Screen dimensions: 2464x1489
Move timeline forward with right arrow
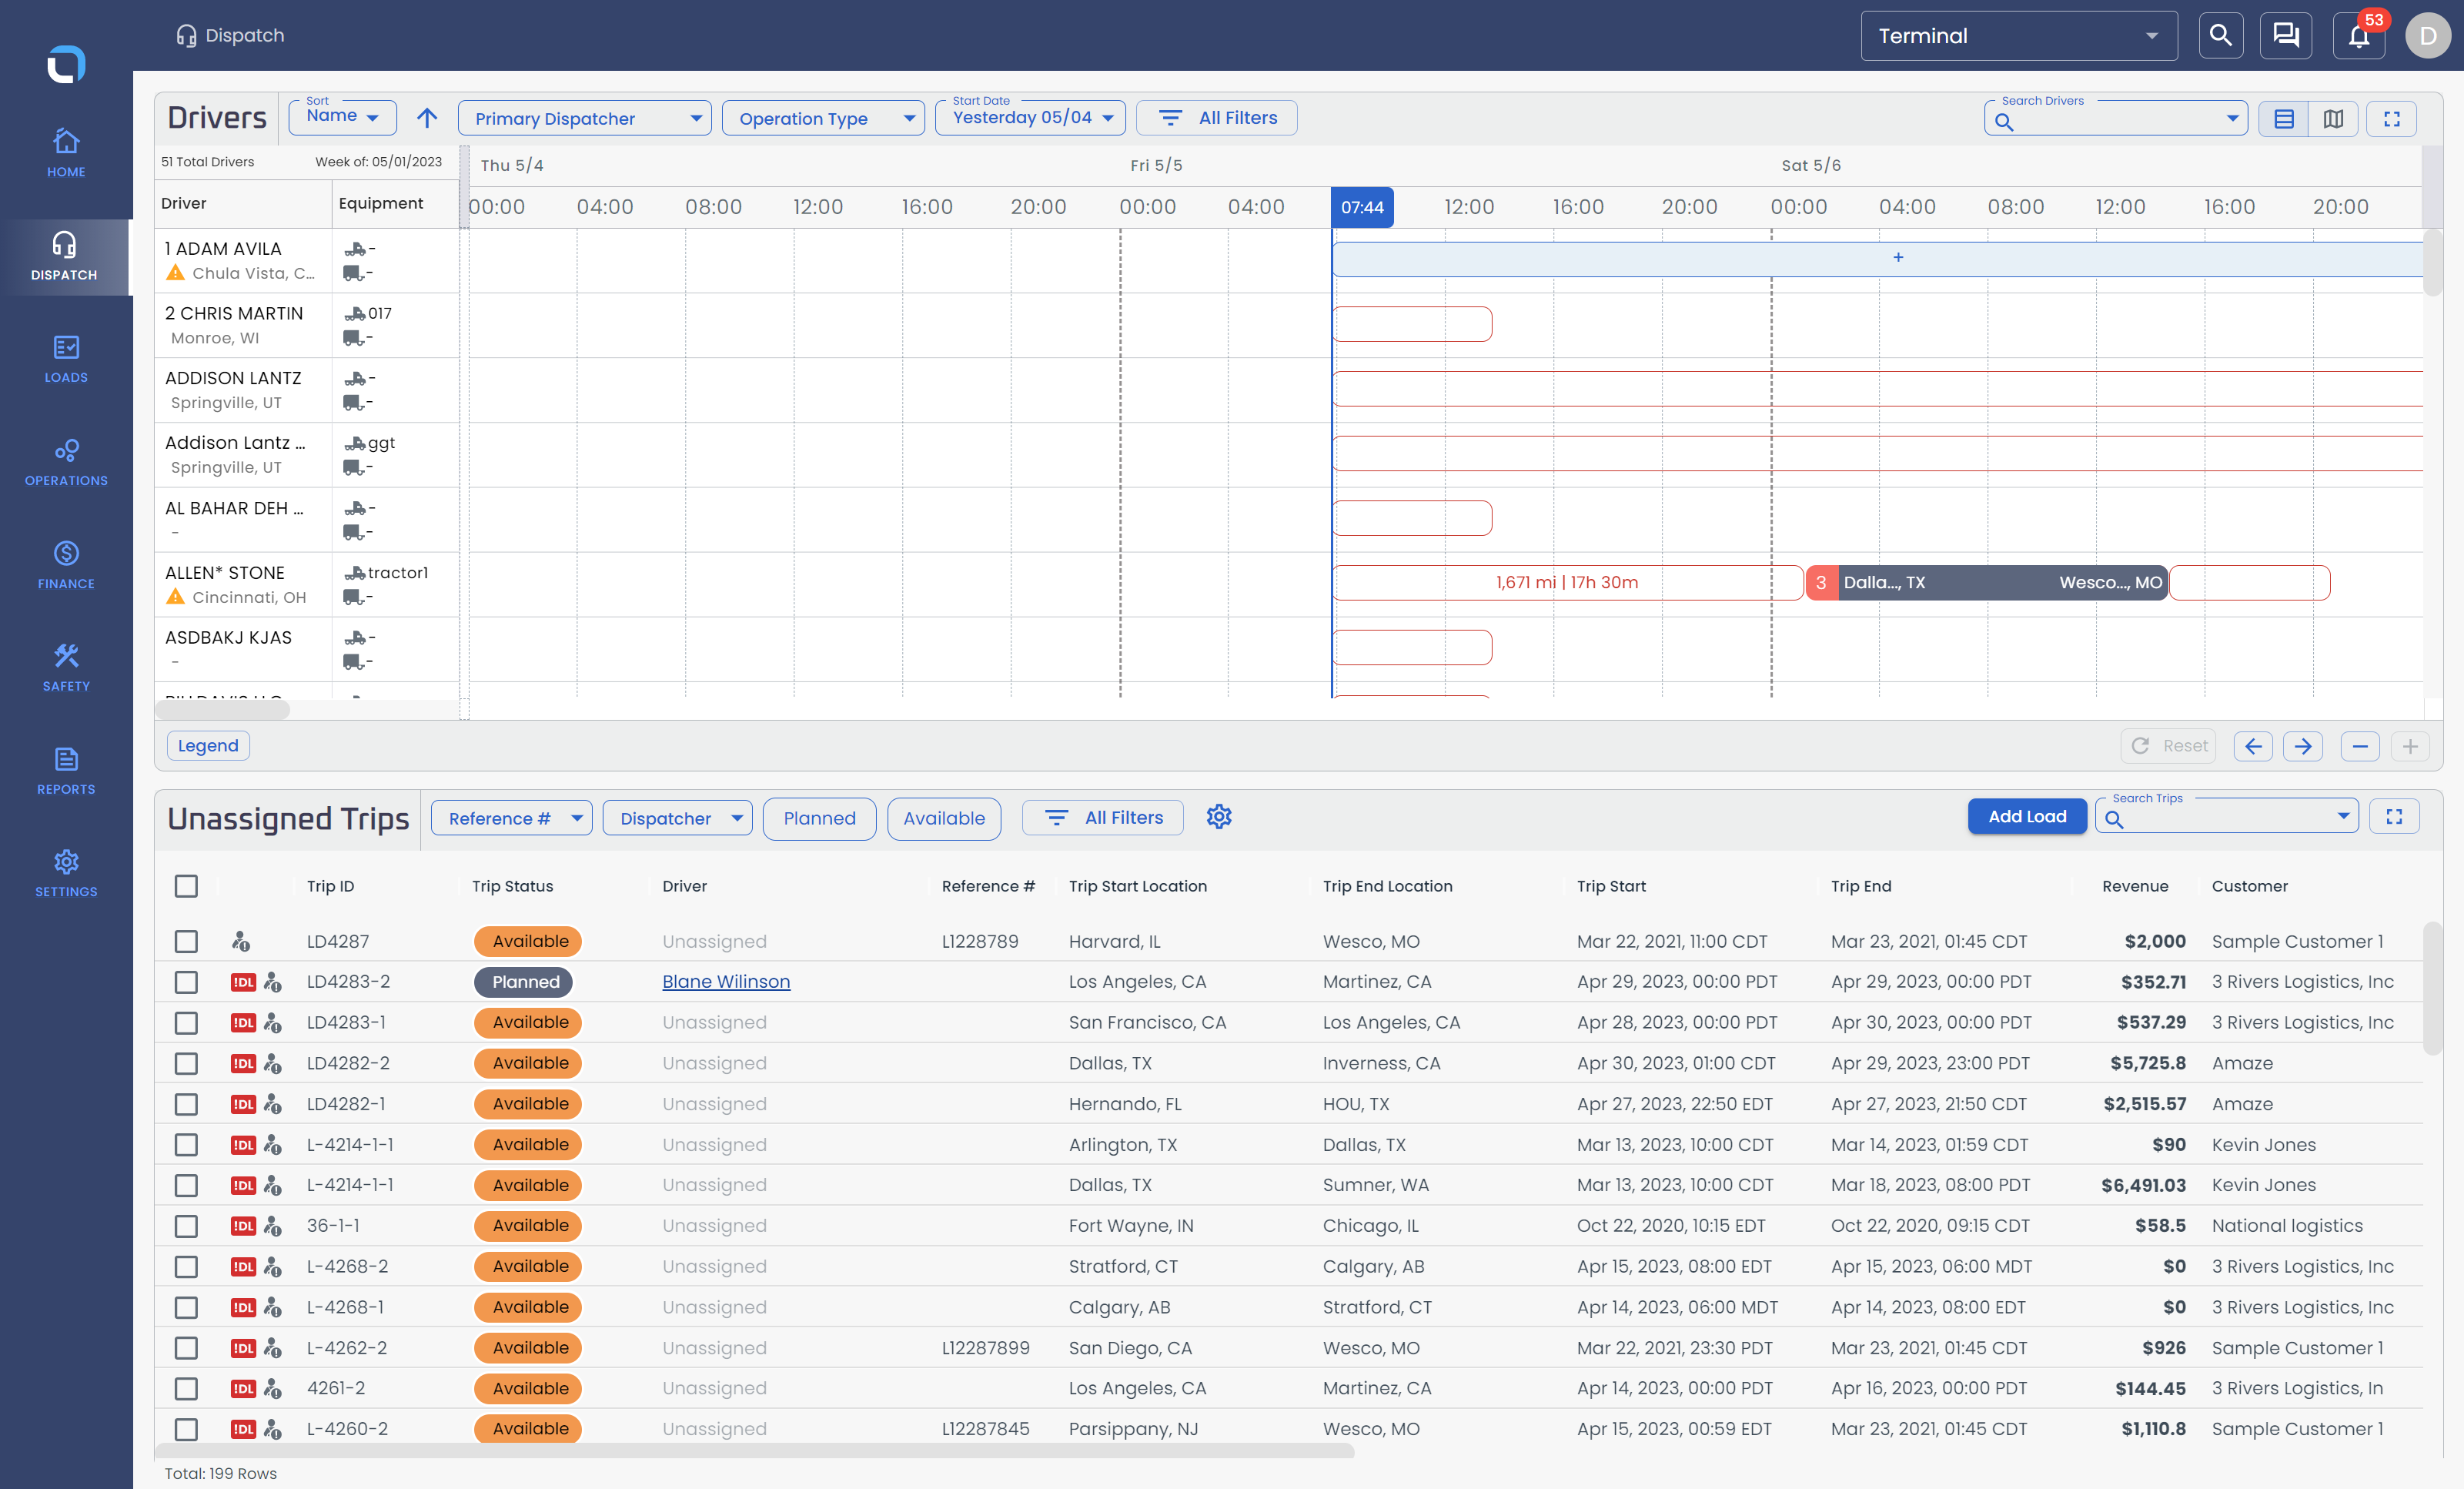point(2303,746)
